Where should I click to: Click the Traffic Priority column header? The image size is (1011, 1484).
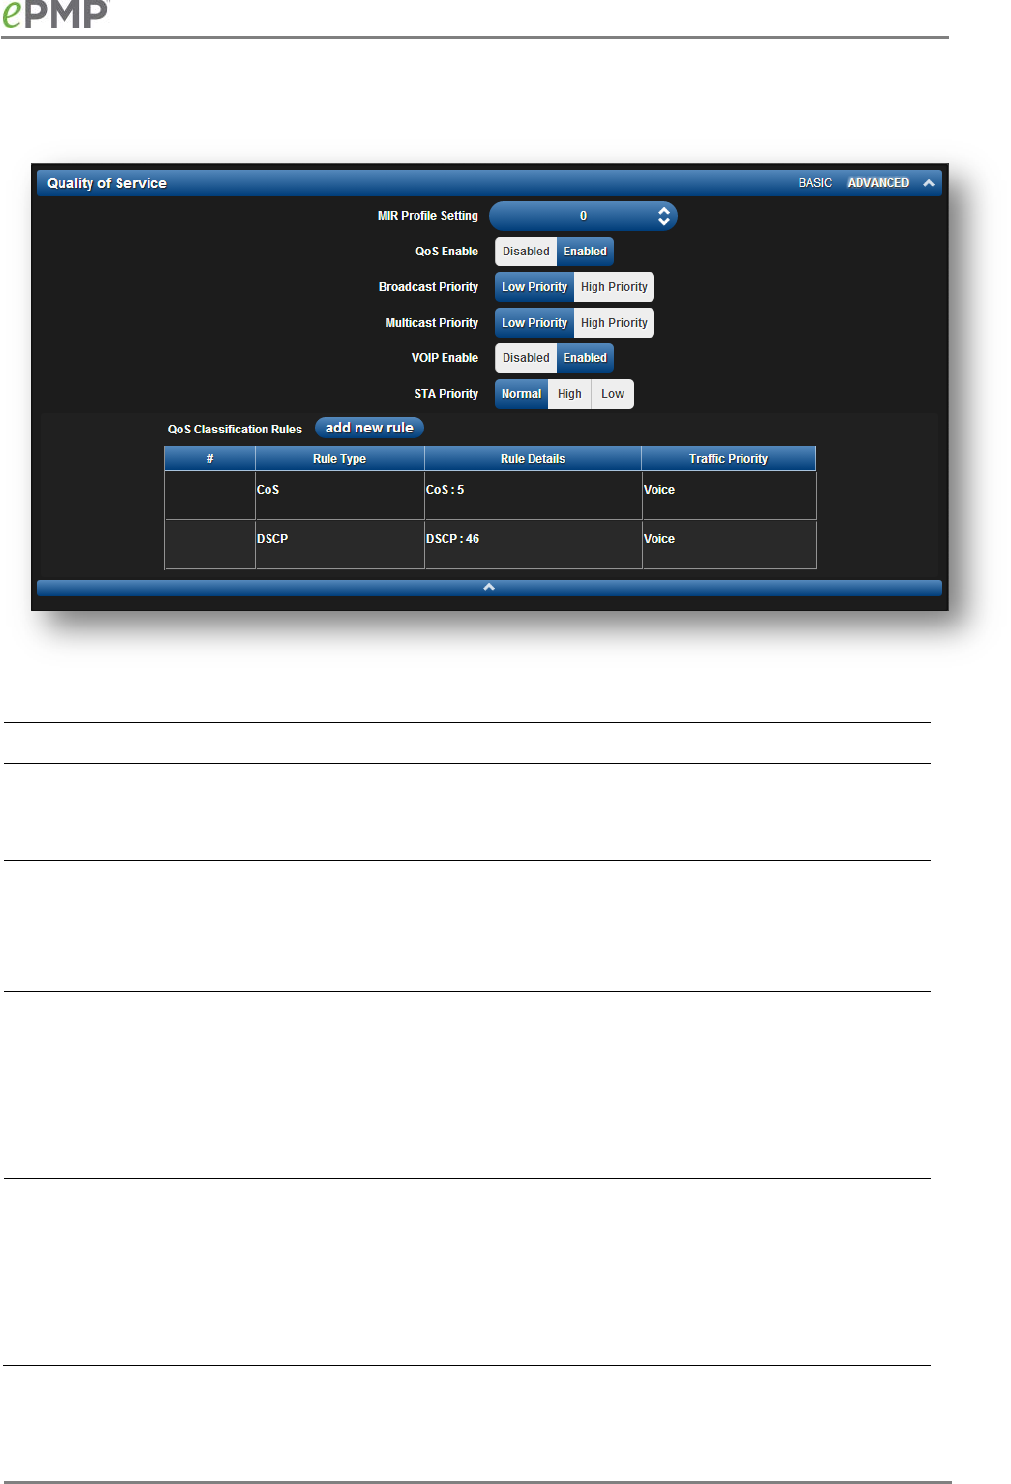coord(729,459)
